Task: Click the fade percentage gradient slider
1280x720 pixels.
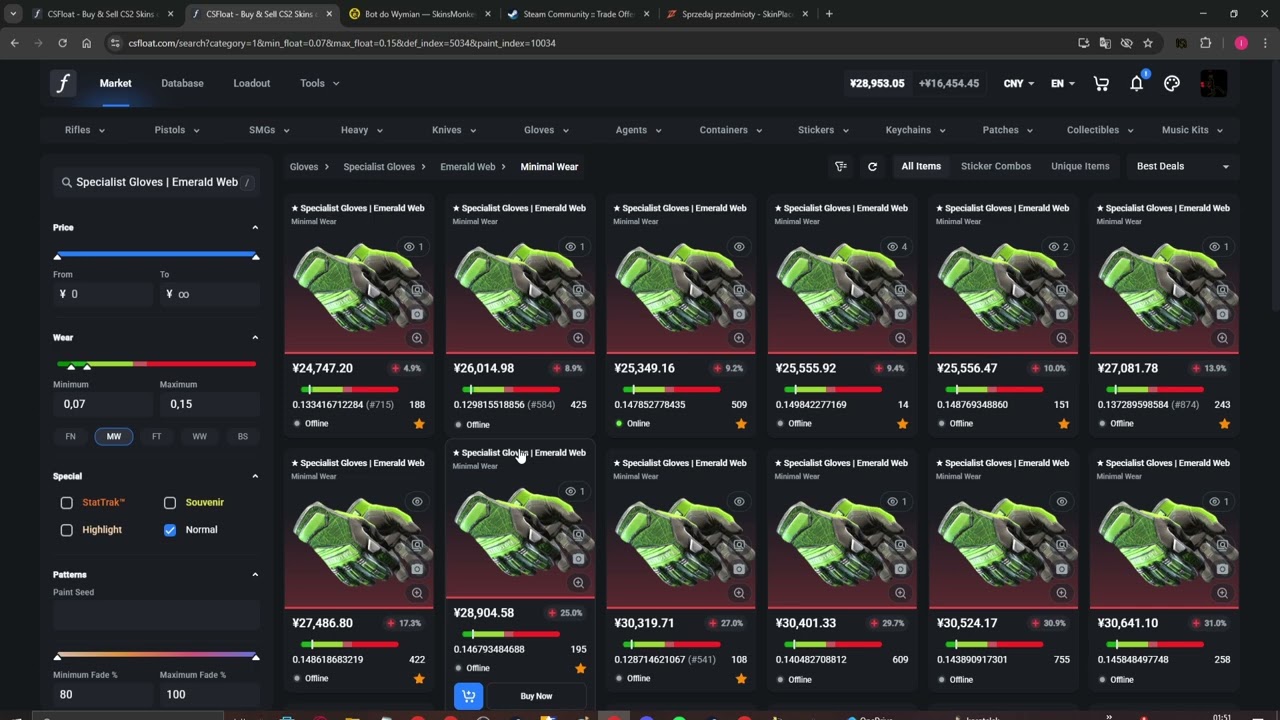Action: tap(156, 655)
